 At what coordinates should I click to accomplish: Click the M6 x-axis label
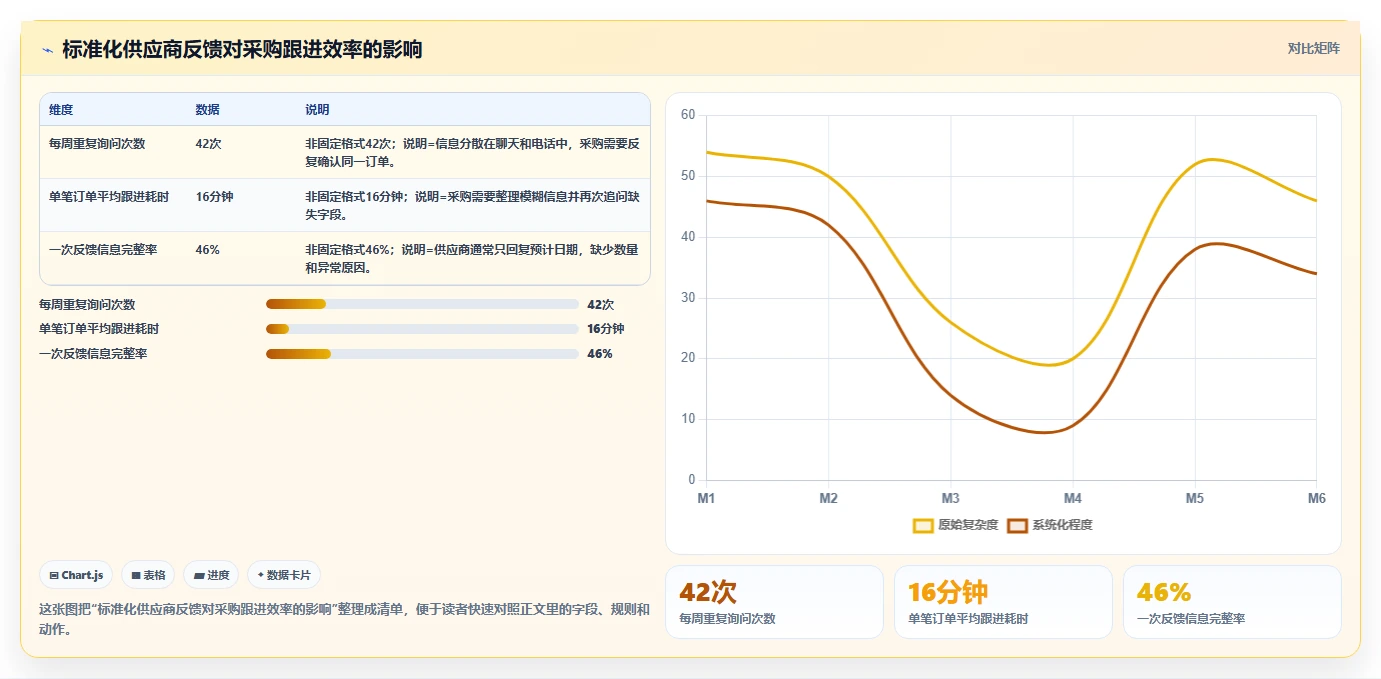point(1316,498)
